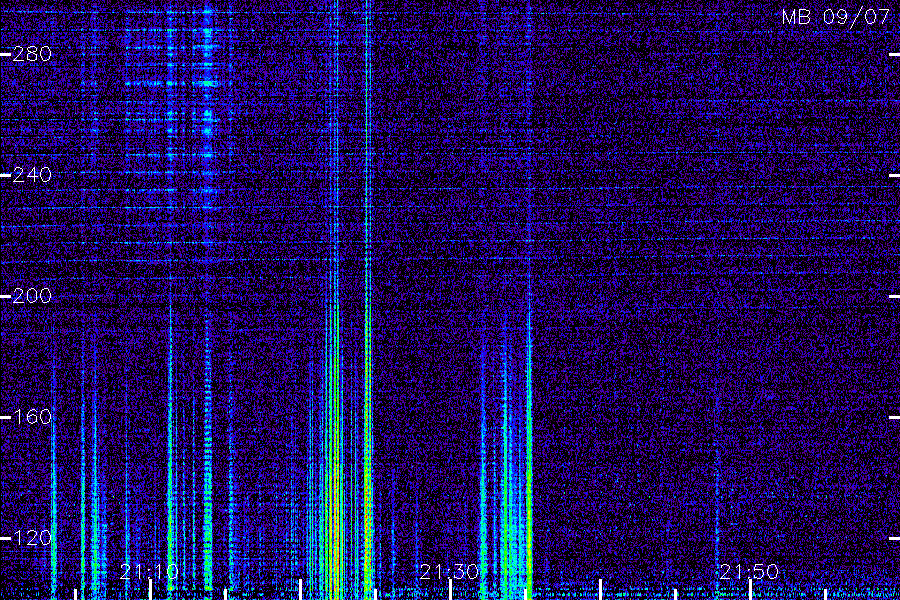Click the MB 09/07 date stamp

point(836,17)
